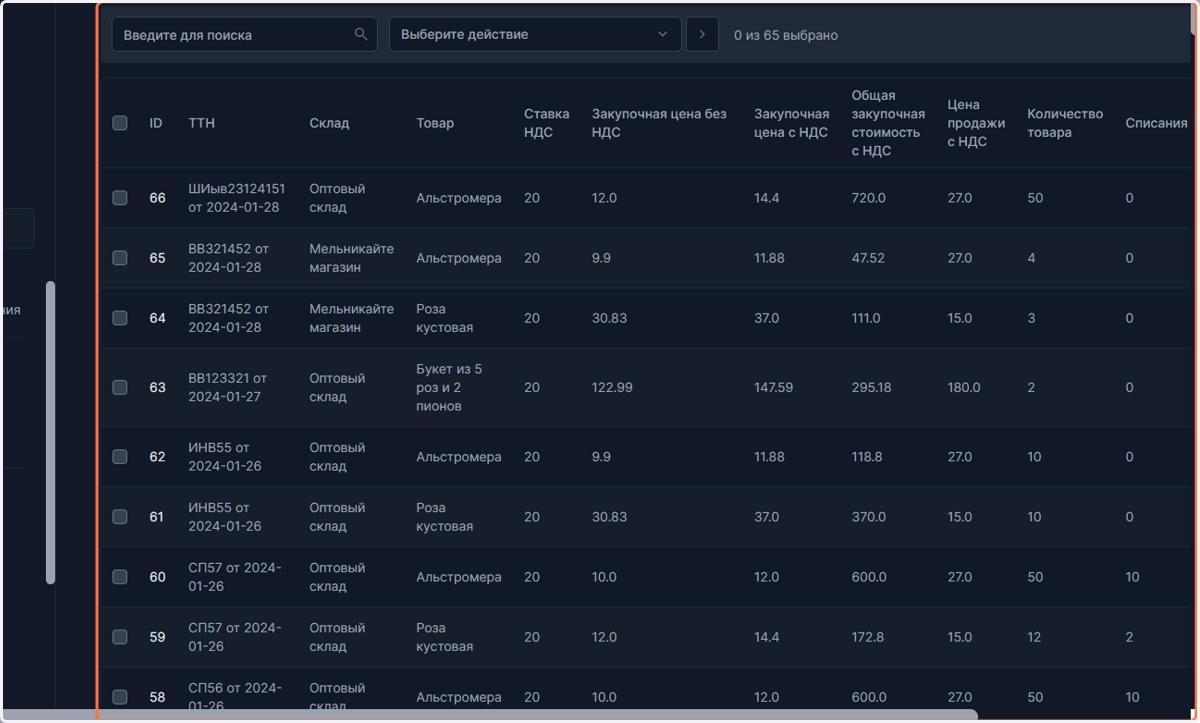Sort by the Склад column header

coord(329,123)
